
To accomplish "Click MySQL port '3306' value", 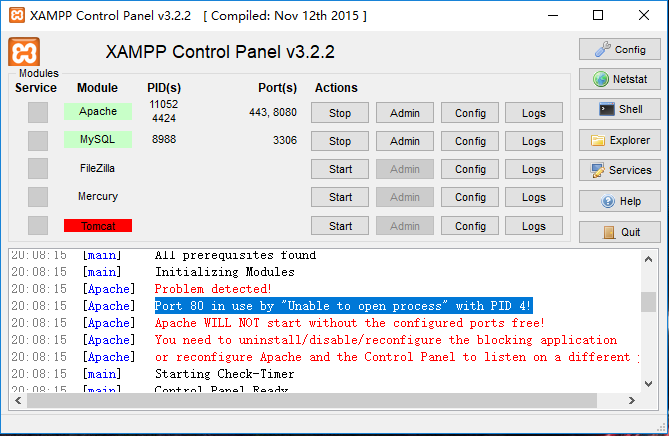I will click(x=285, y=140).
